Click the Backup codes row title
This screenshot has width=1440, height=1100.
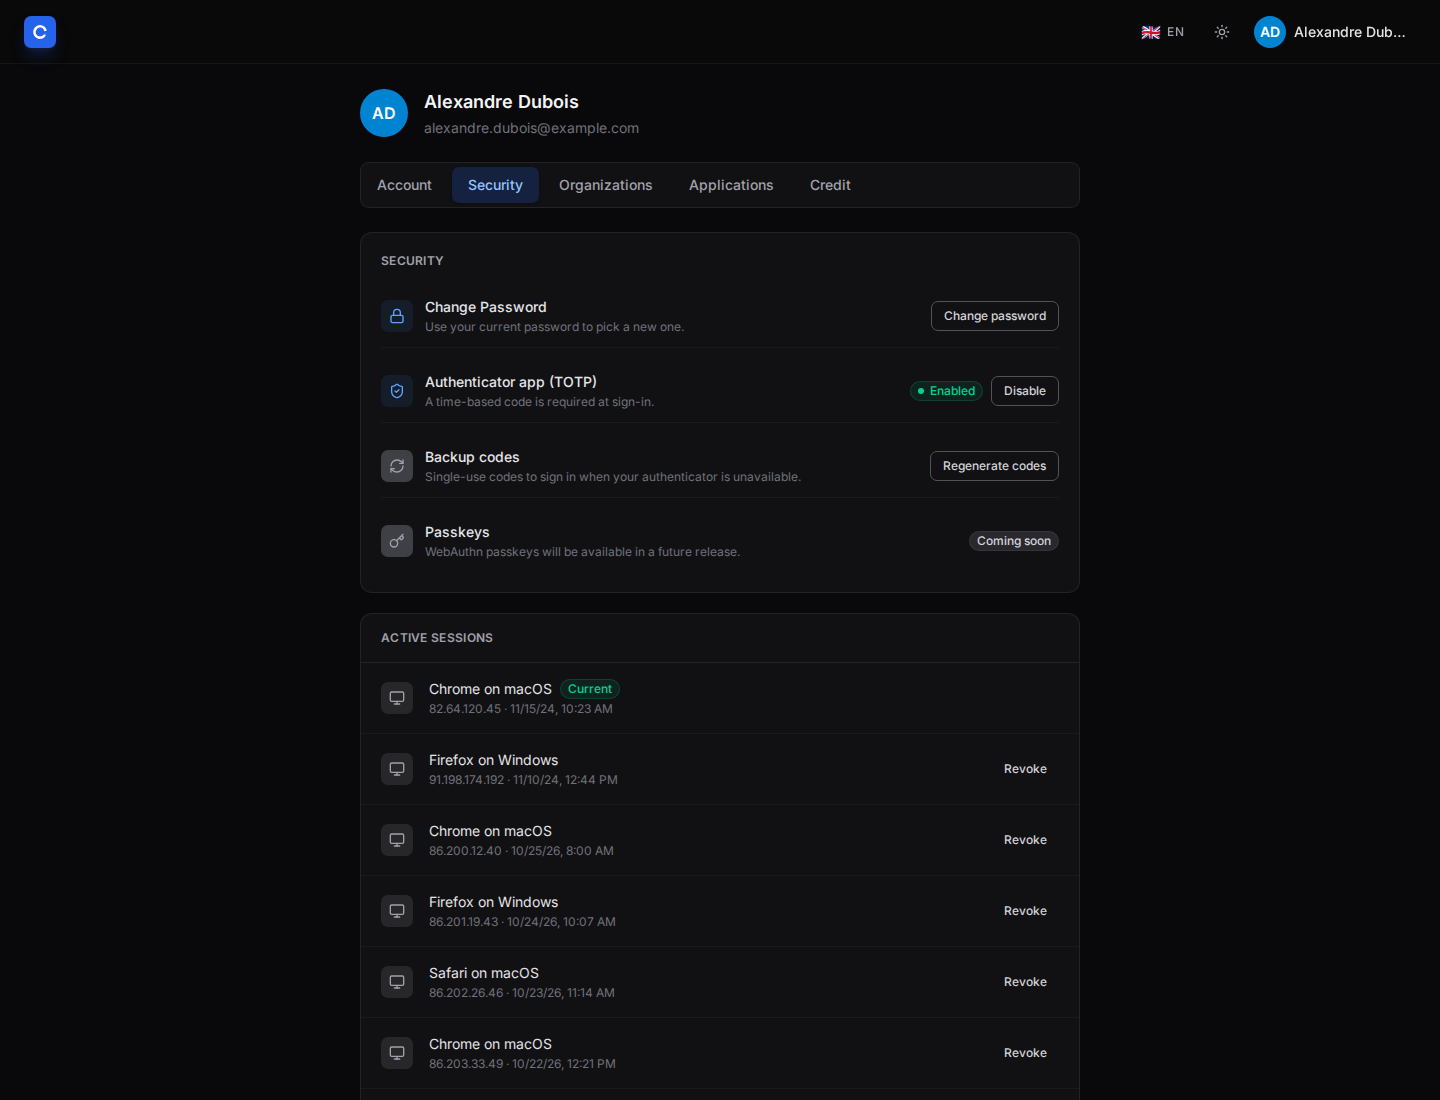point(472,457)
